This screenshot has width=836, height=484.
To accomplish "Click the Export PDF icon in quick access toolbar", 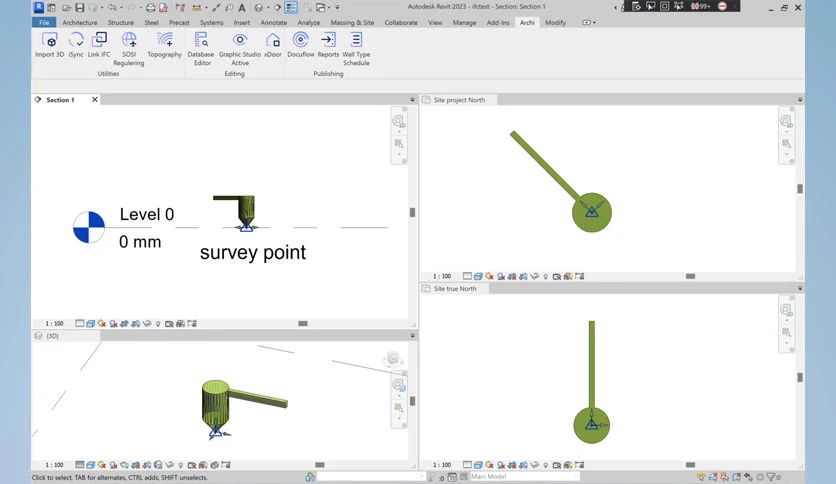I will pos(164,7).
